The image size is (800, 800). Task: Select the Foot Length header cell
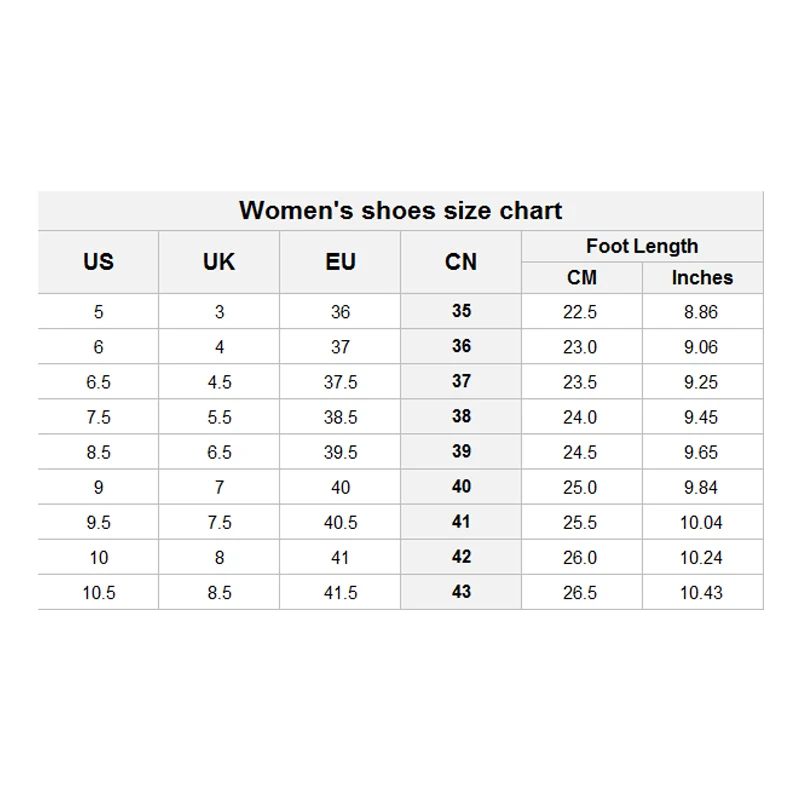[642, 246]
